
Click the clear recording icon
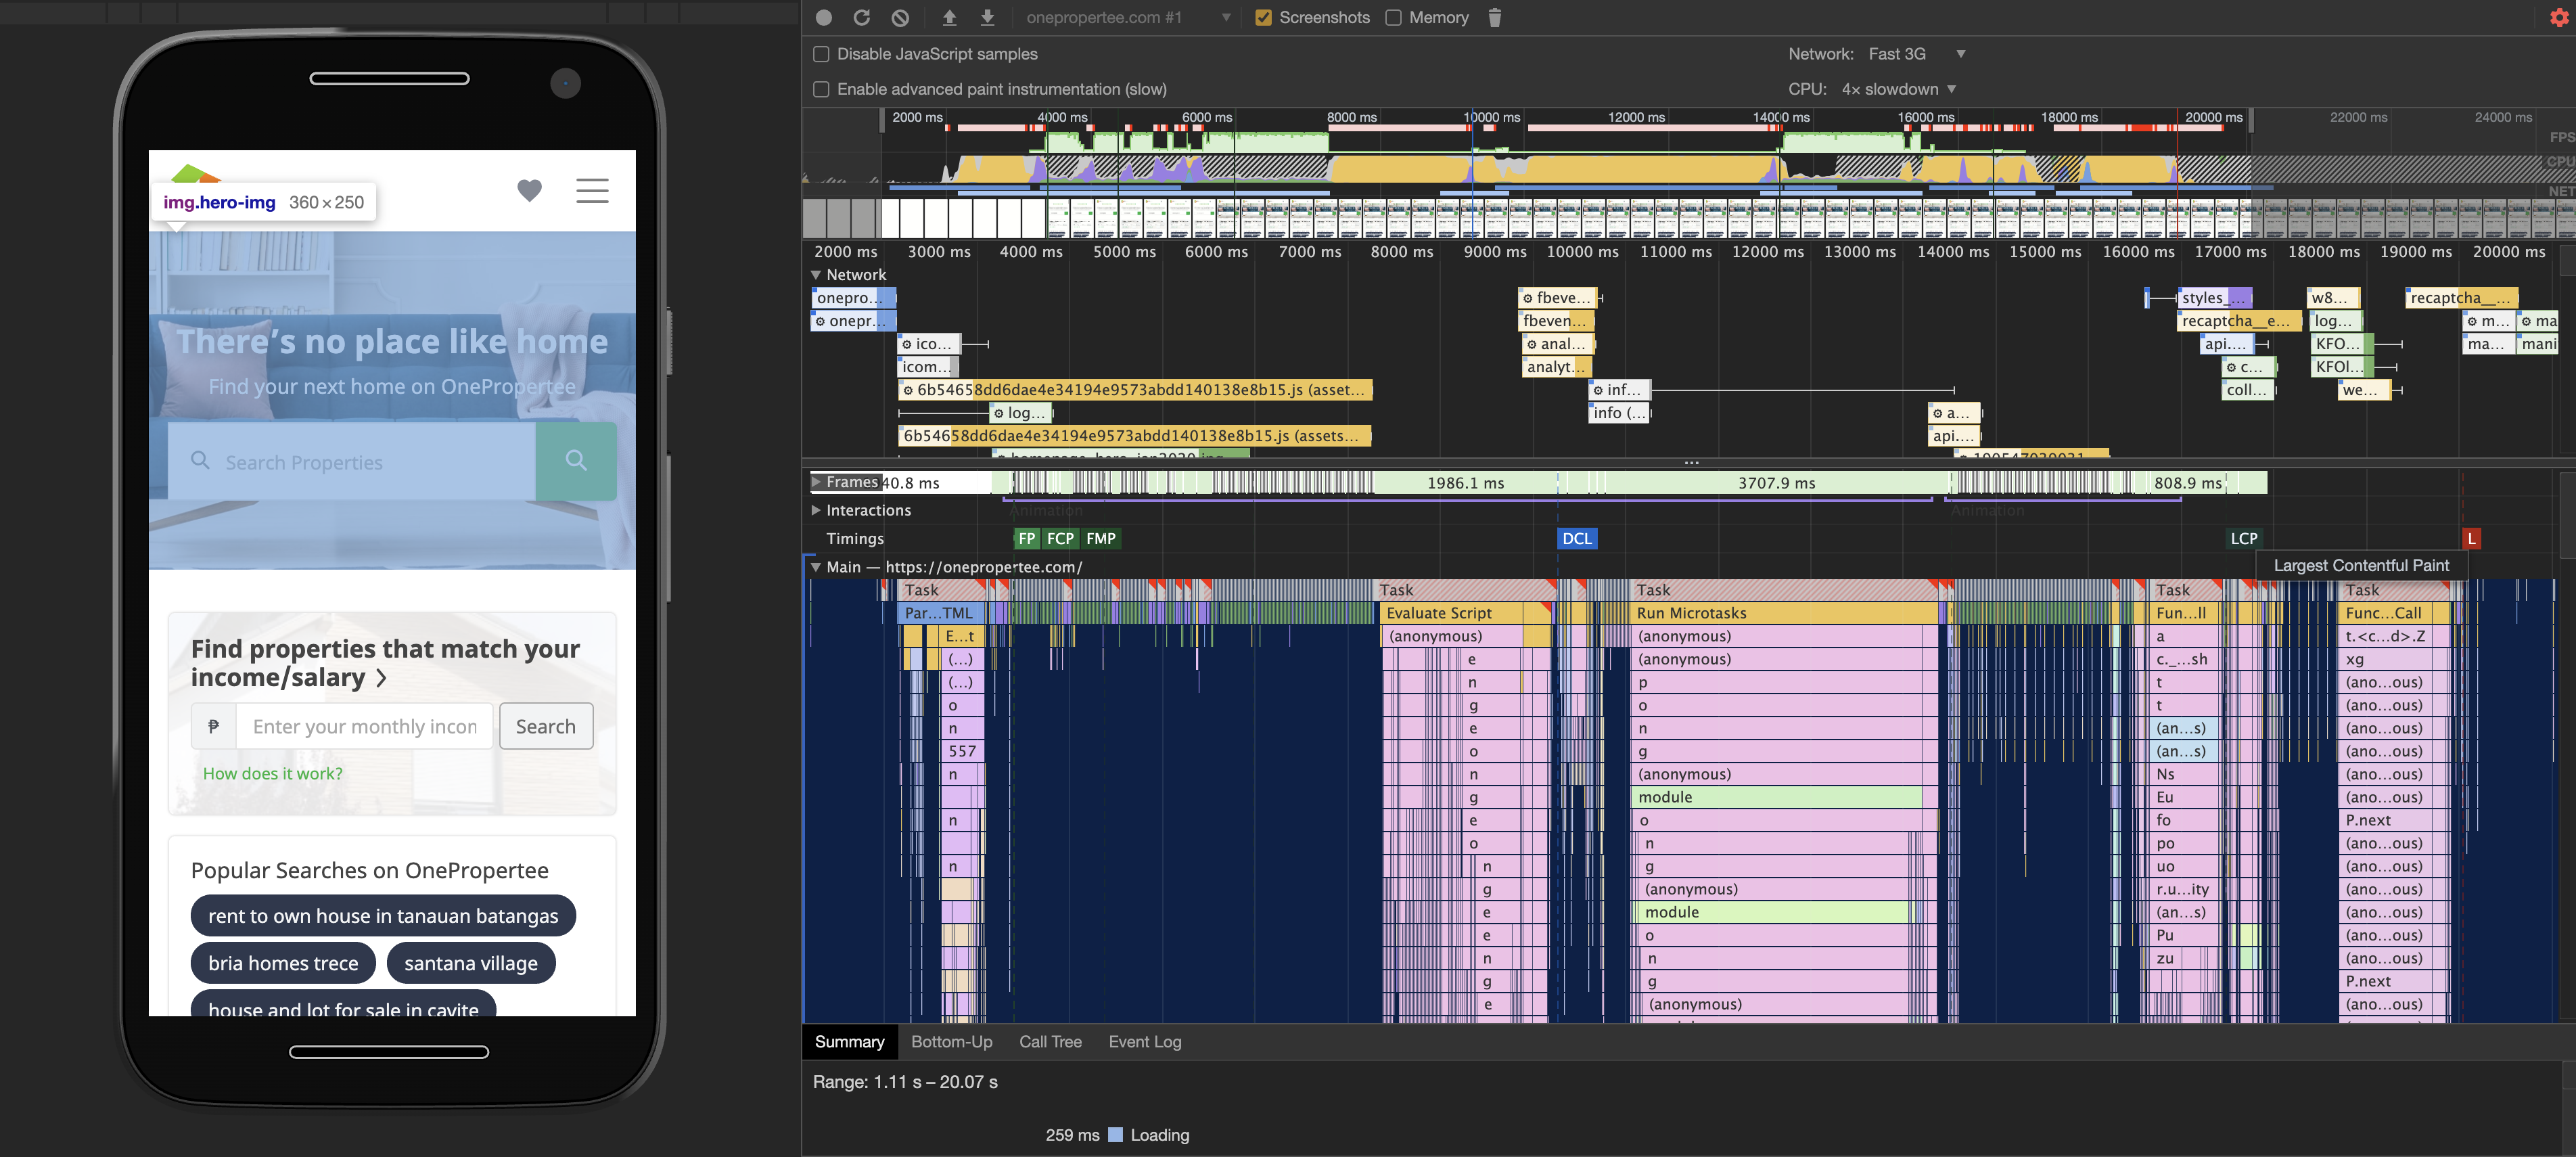pyautogui.click(x=900, y=17)
